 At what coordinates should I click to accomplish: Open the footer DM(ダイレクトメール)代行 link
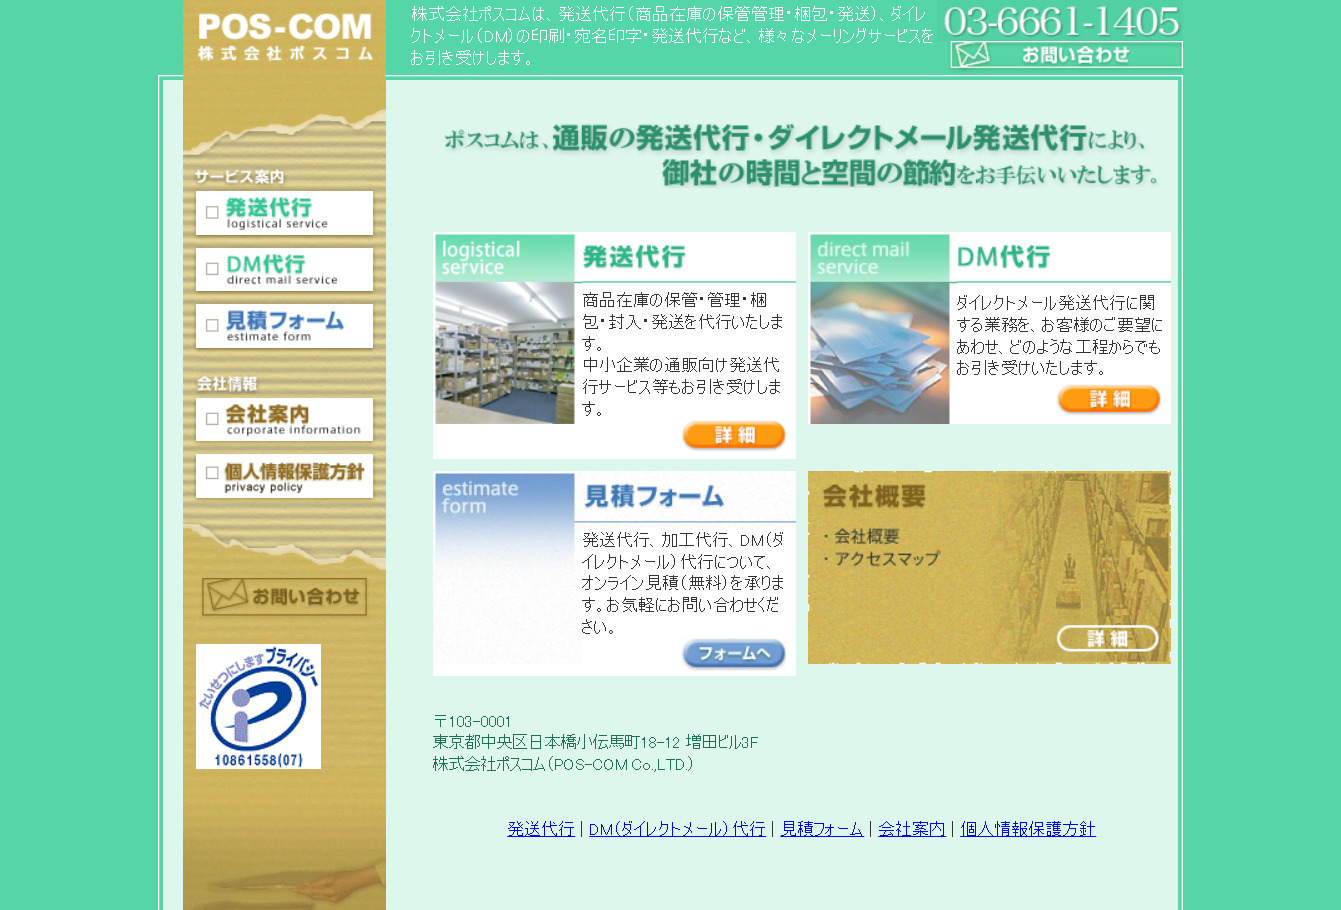click(677, 829)
